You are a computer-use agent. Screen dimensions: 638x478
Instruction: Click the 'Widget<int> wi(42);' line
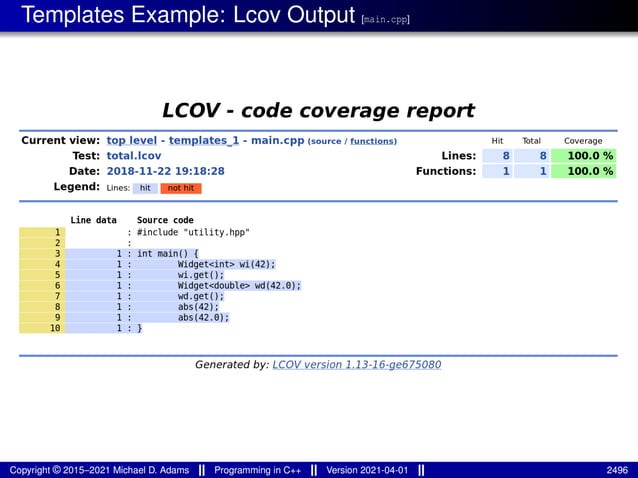tap(227, 264)
